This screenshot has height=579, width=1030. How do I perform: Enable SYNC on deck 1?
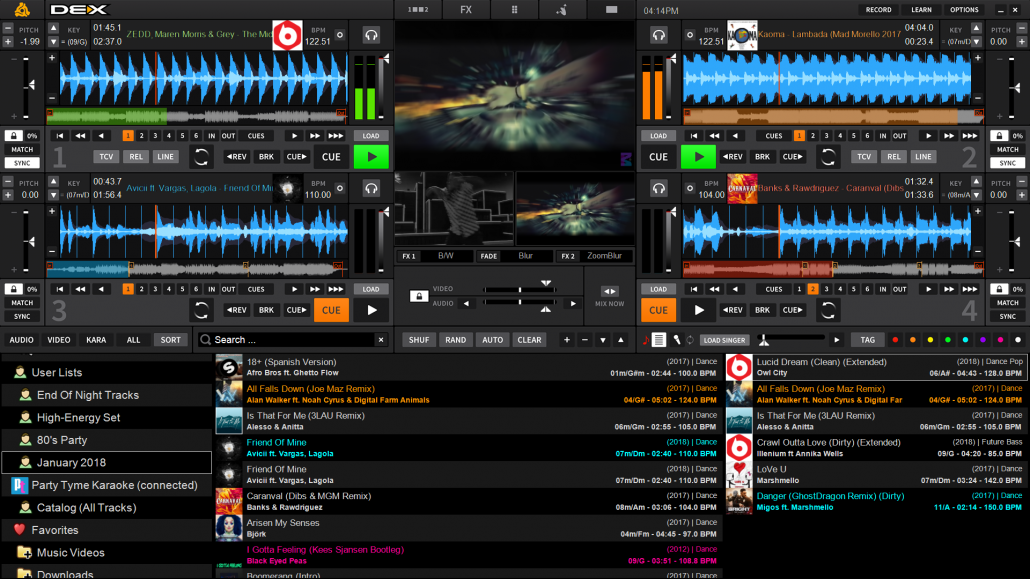point(22,163)
